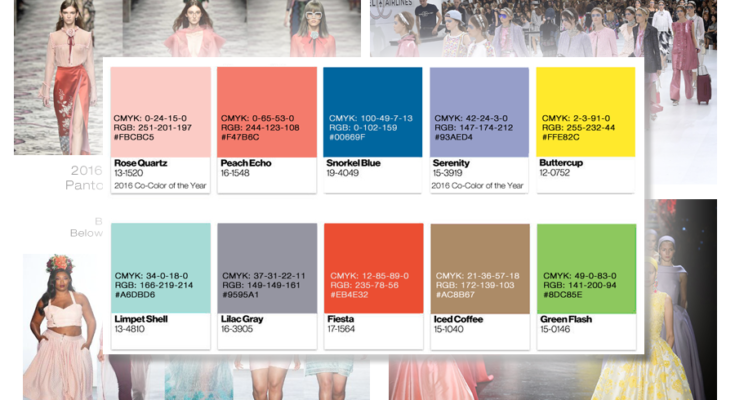Click 'CMYK: 2-3-91-0' text
735x400 pixels.
(x=576, y=118)
